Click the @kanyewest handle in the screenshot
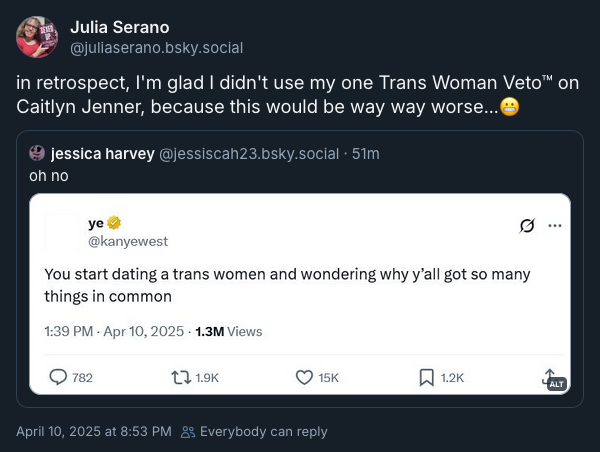The image size is (600, 452). (x=128, y=241)
